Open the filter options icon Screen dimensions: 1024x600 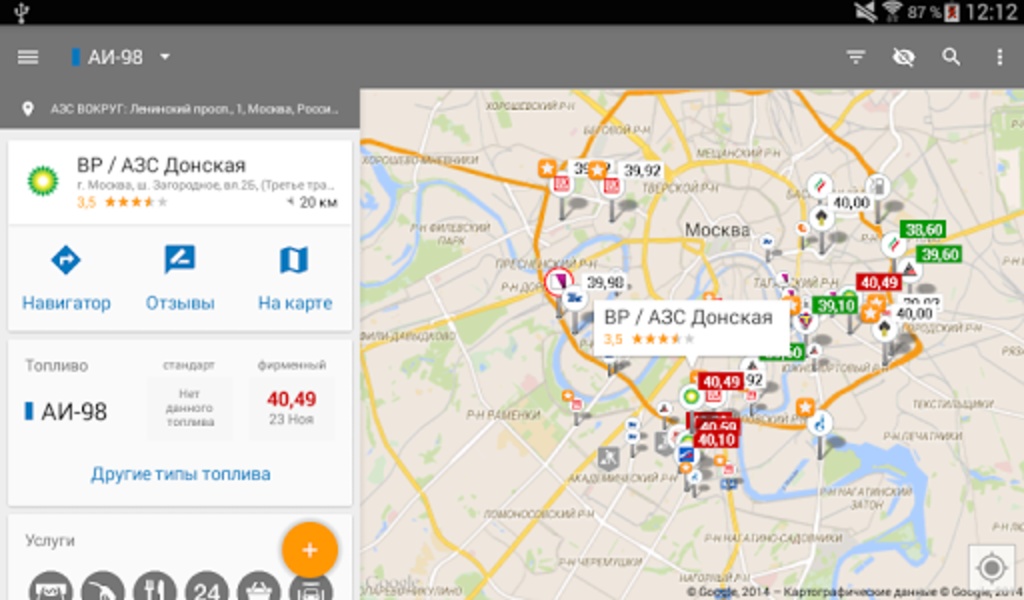856,57
